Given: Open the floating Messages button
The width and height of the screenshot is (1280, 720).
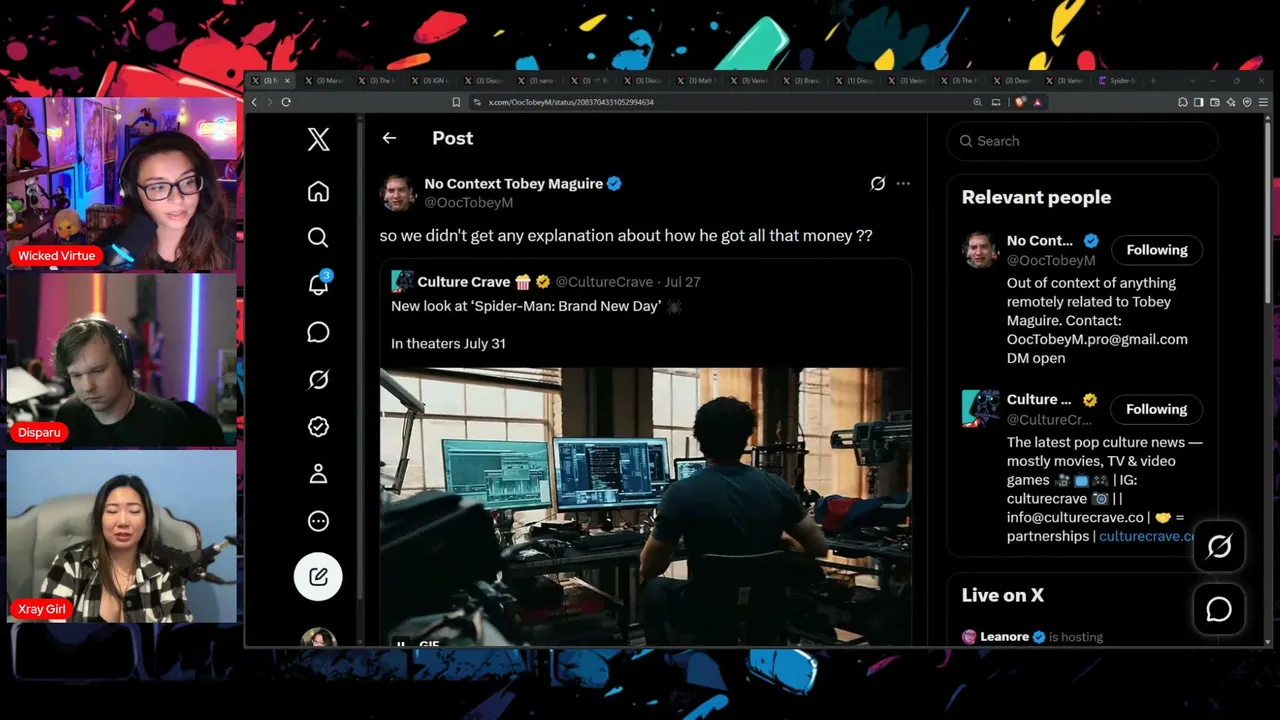Looking at the screenshot, I should (1219, 609).
